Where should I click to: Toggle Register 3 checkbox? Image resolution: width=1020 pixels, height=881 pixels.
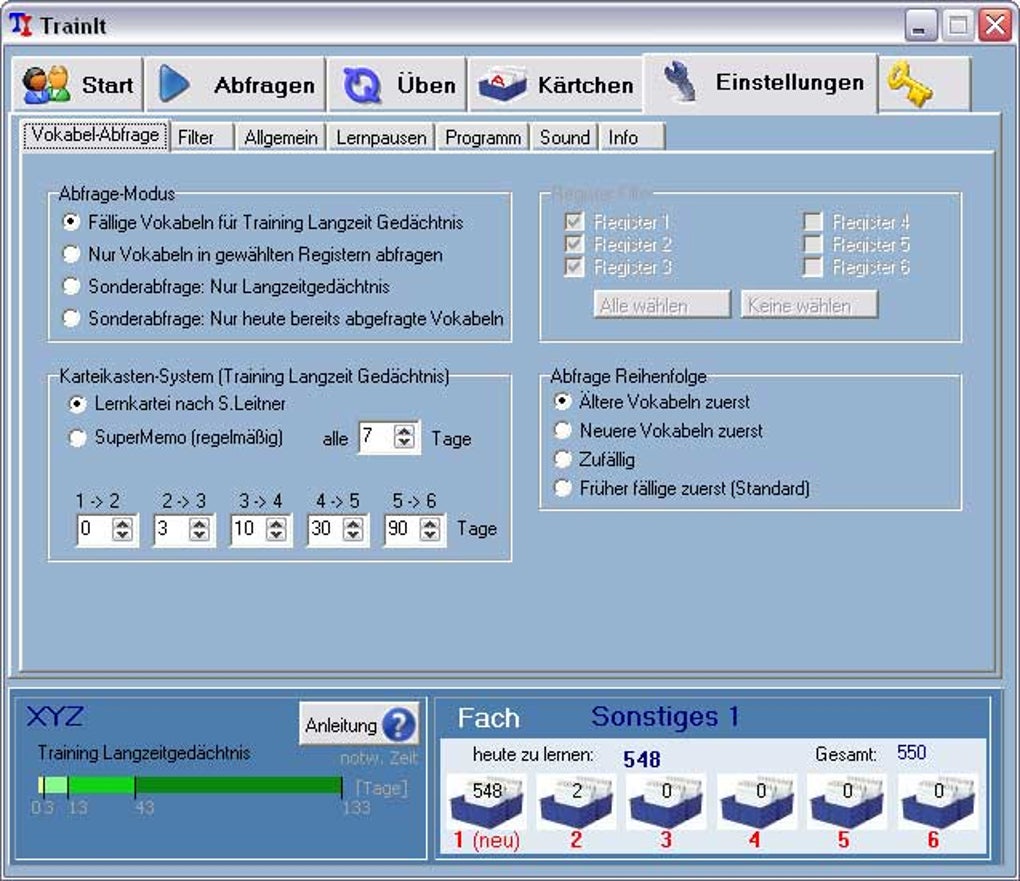[574, 267]
